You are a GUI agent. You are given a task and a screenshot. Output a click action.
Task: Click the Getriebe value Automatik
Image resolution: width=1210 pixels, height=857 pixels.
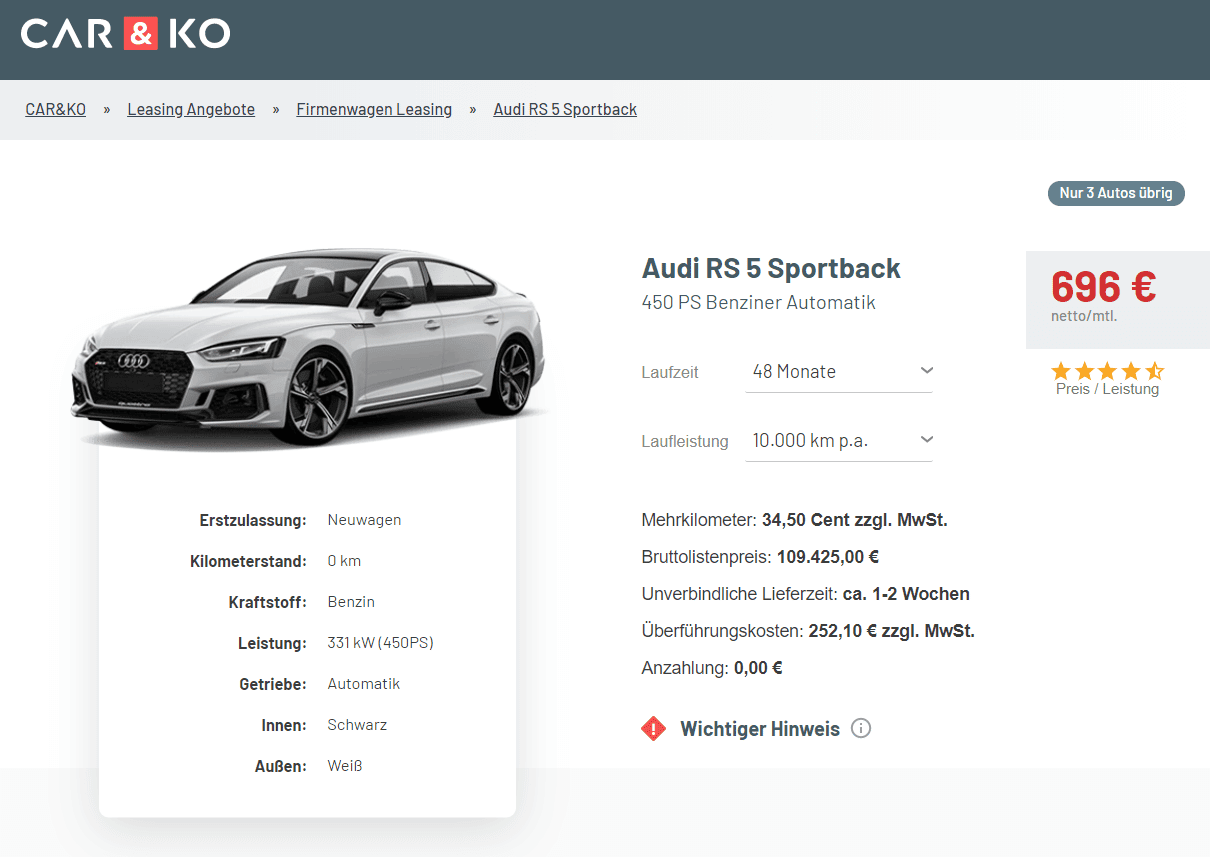point(364,684)
